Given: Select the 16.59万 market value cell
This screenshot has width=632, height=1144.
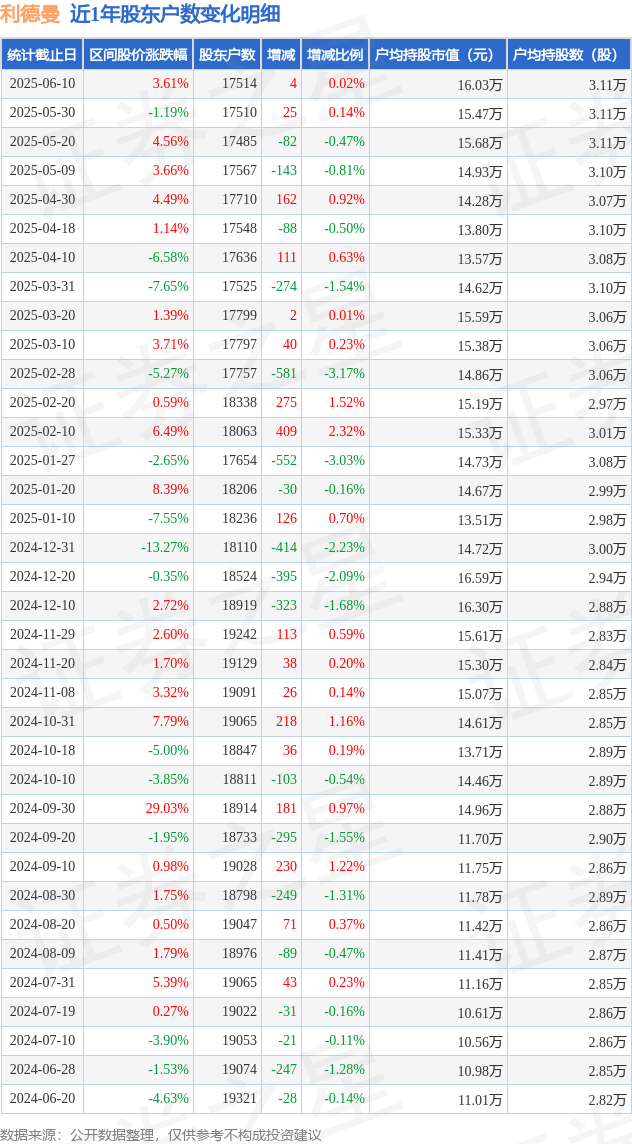Looking at the screenshot, I should (438, 577).
